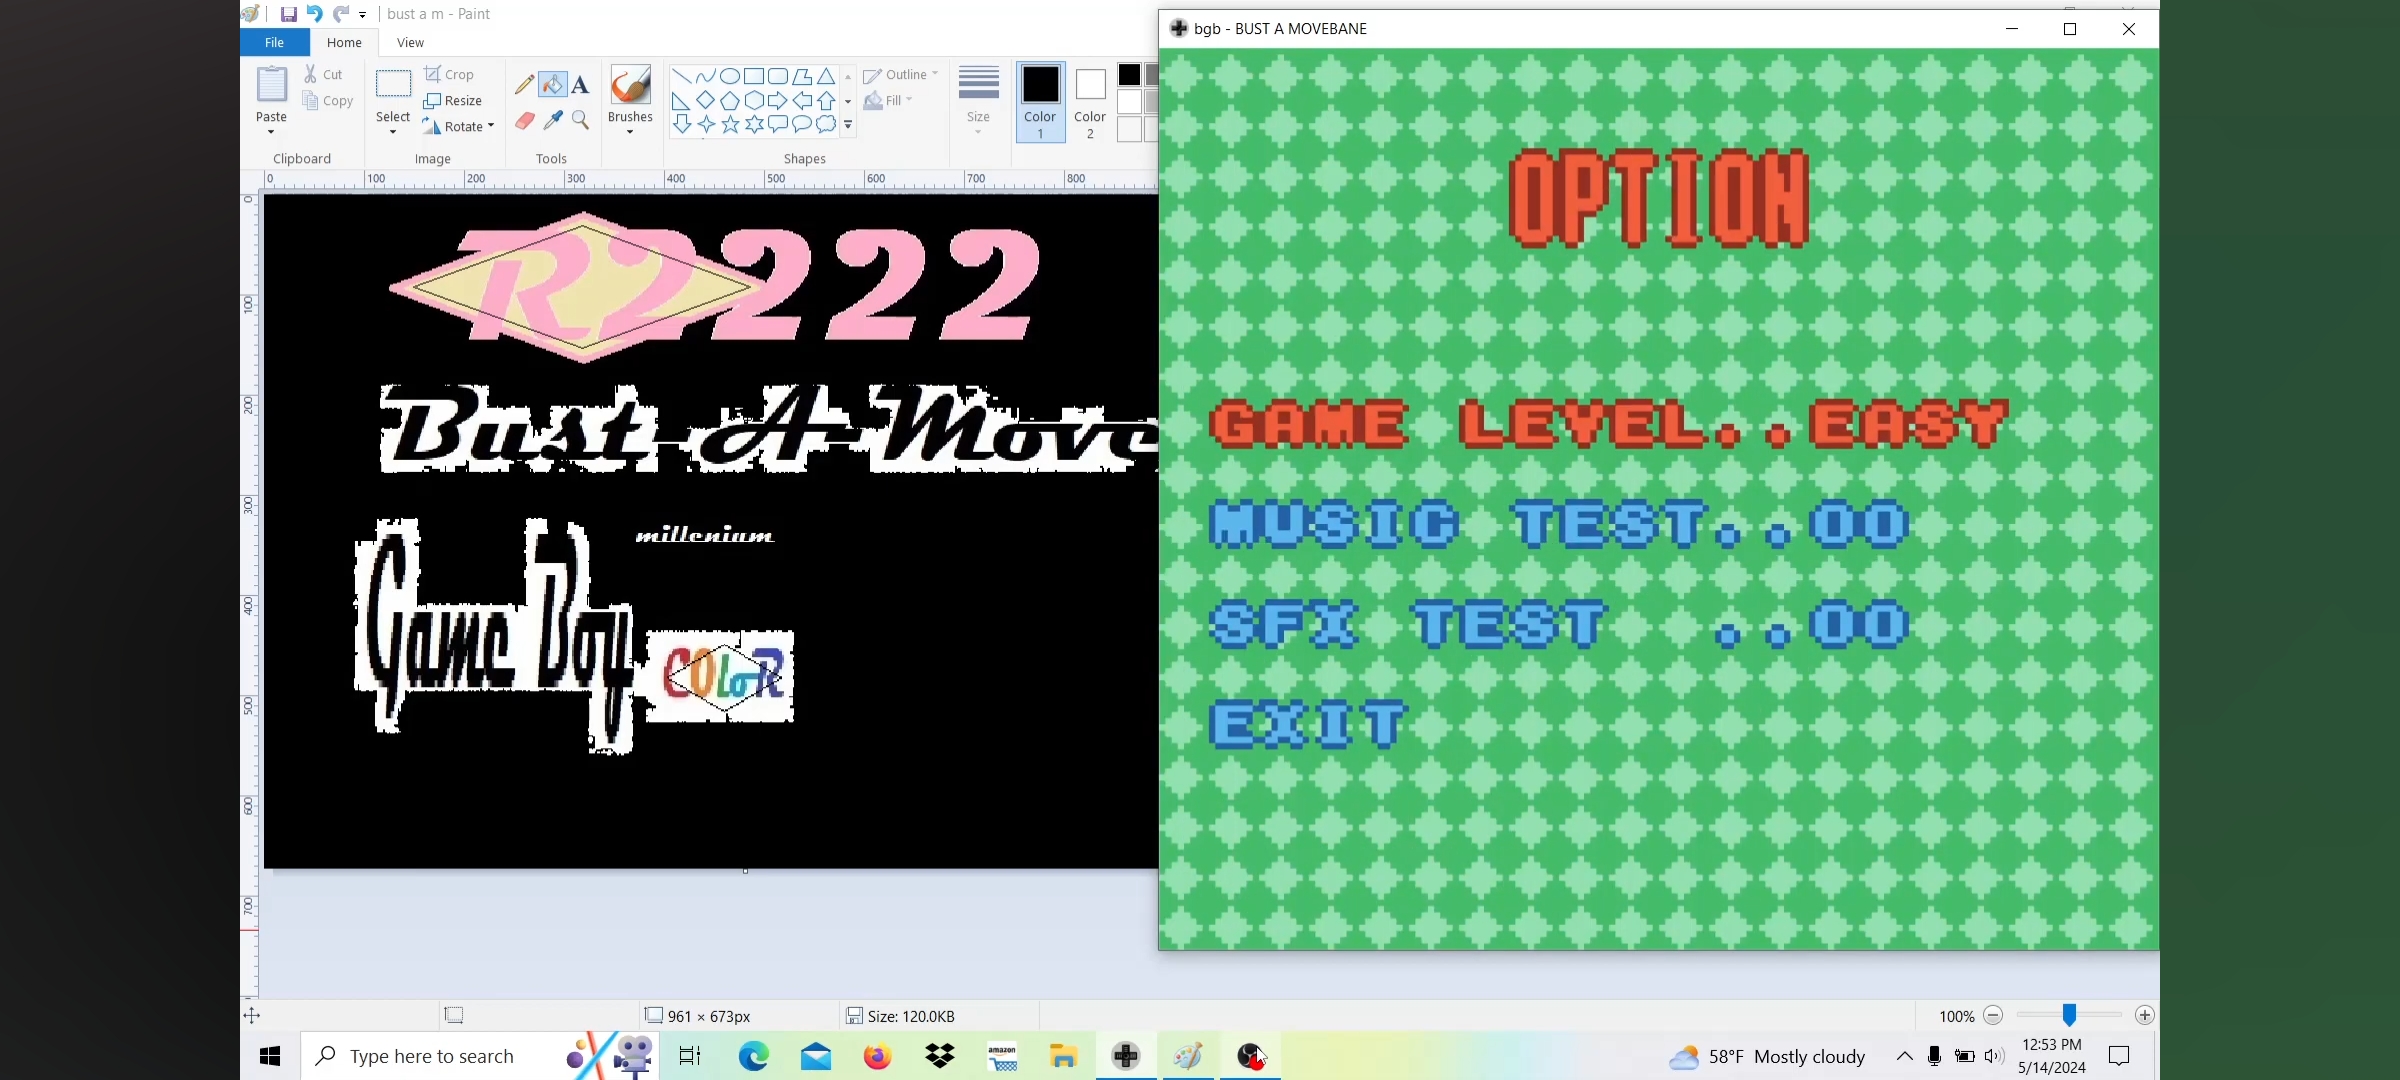Click the zoom in plus button
Screen dimensions: 2400x1080
coord(2144,1015)
